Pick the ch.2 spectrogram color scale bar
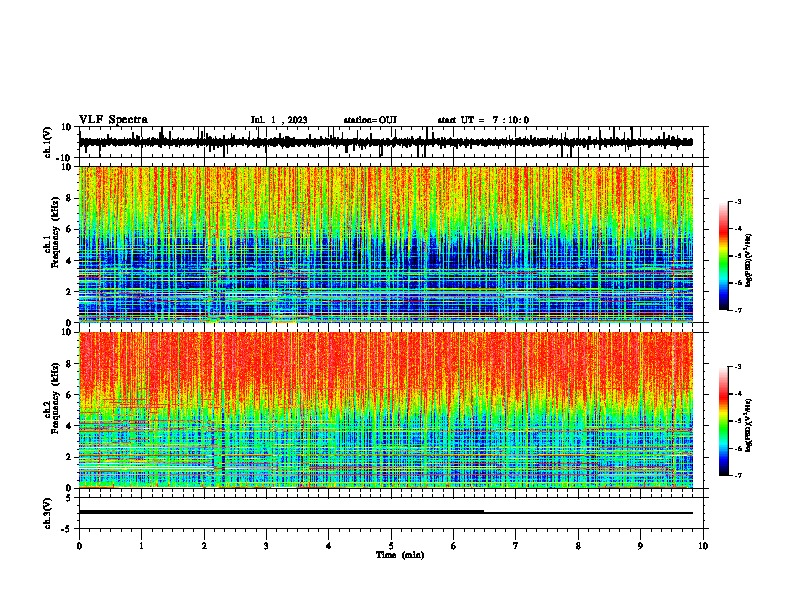Viewport: 792px width, 612px height. coord(724,421)
